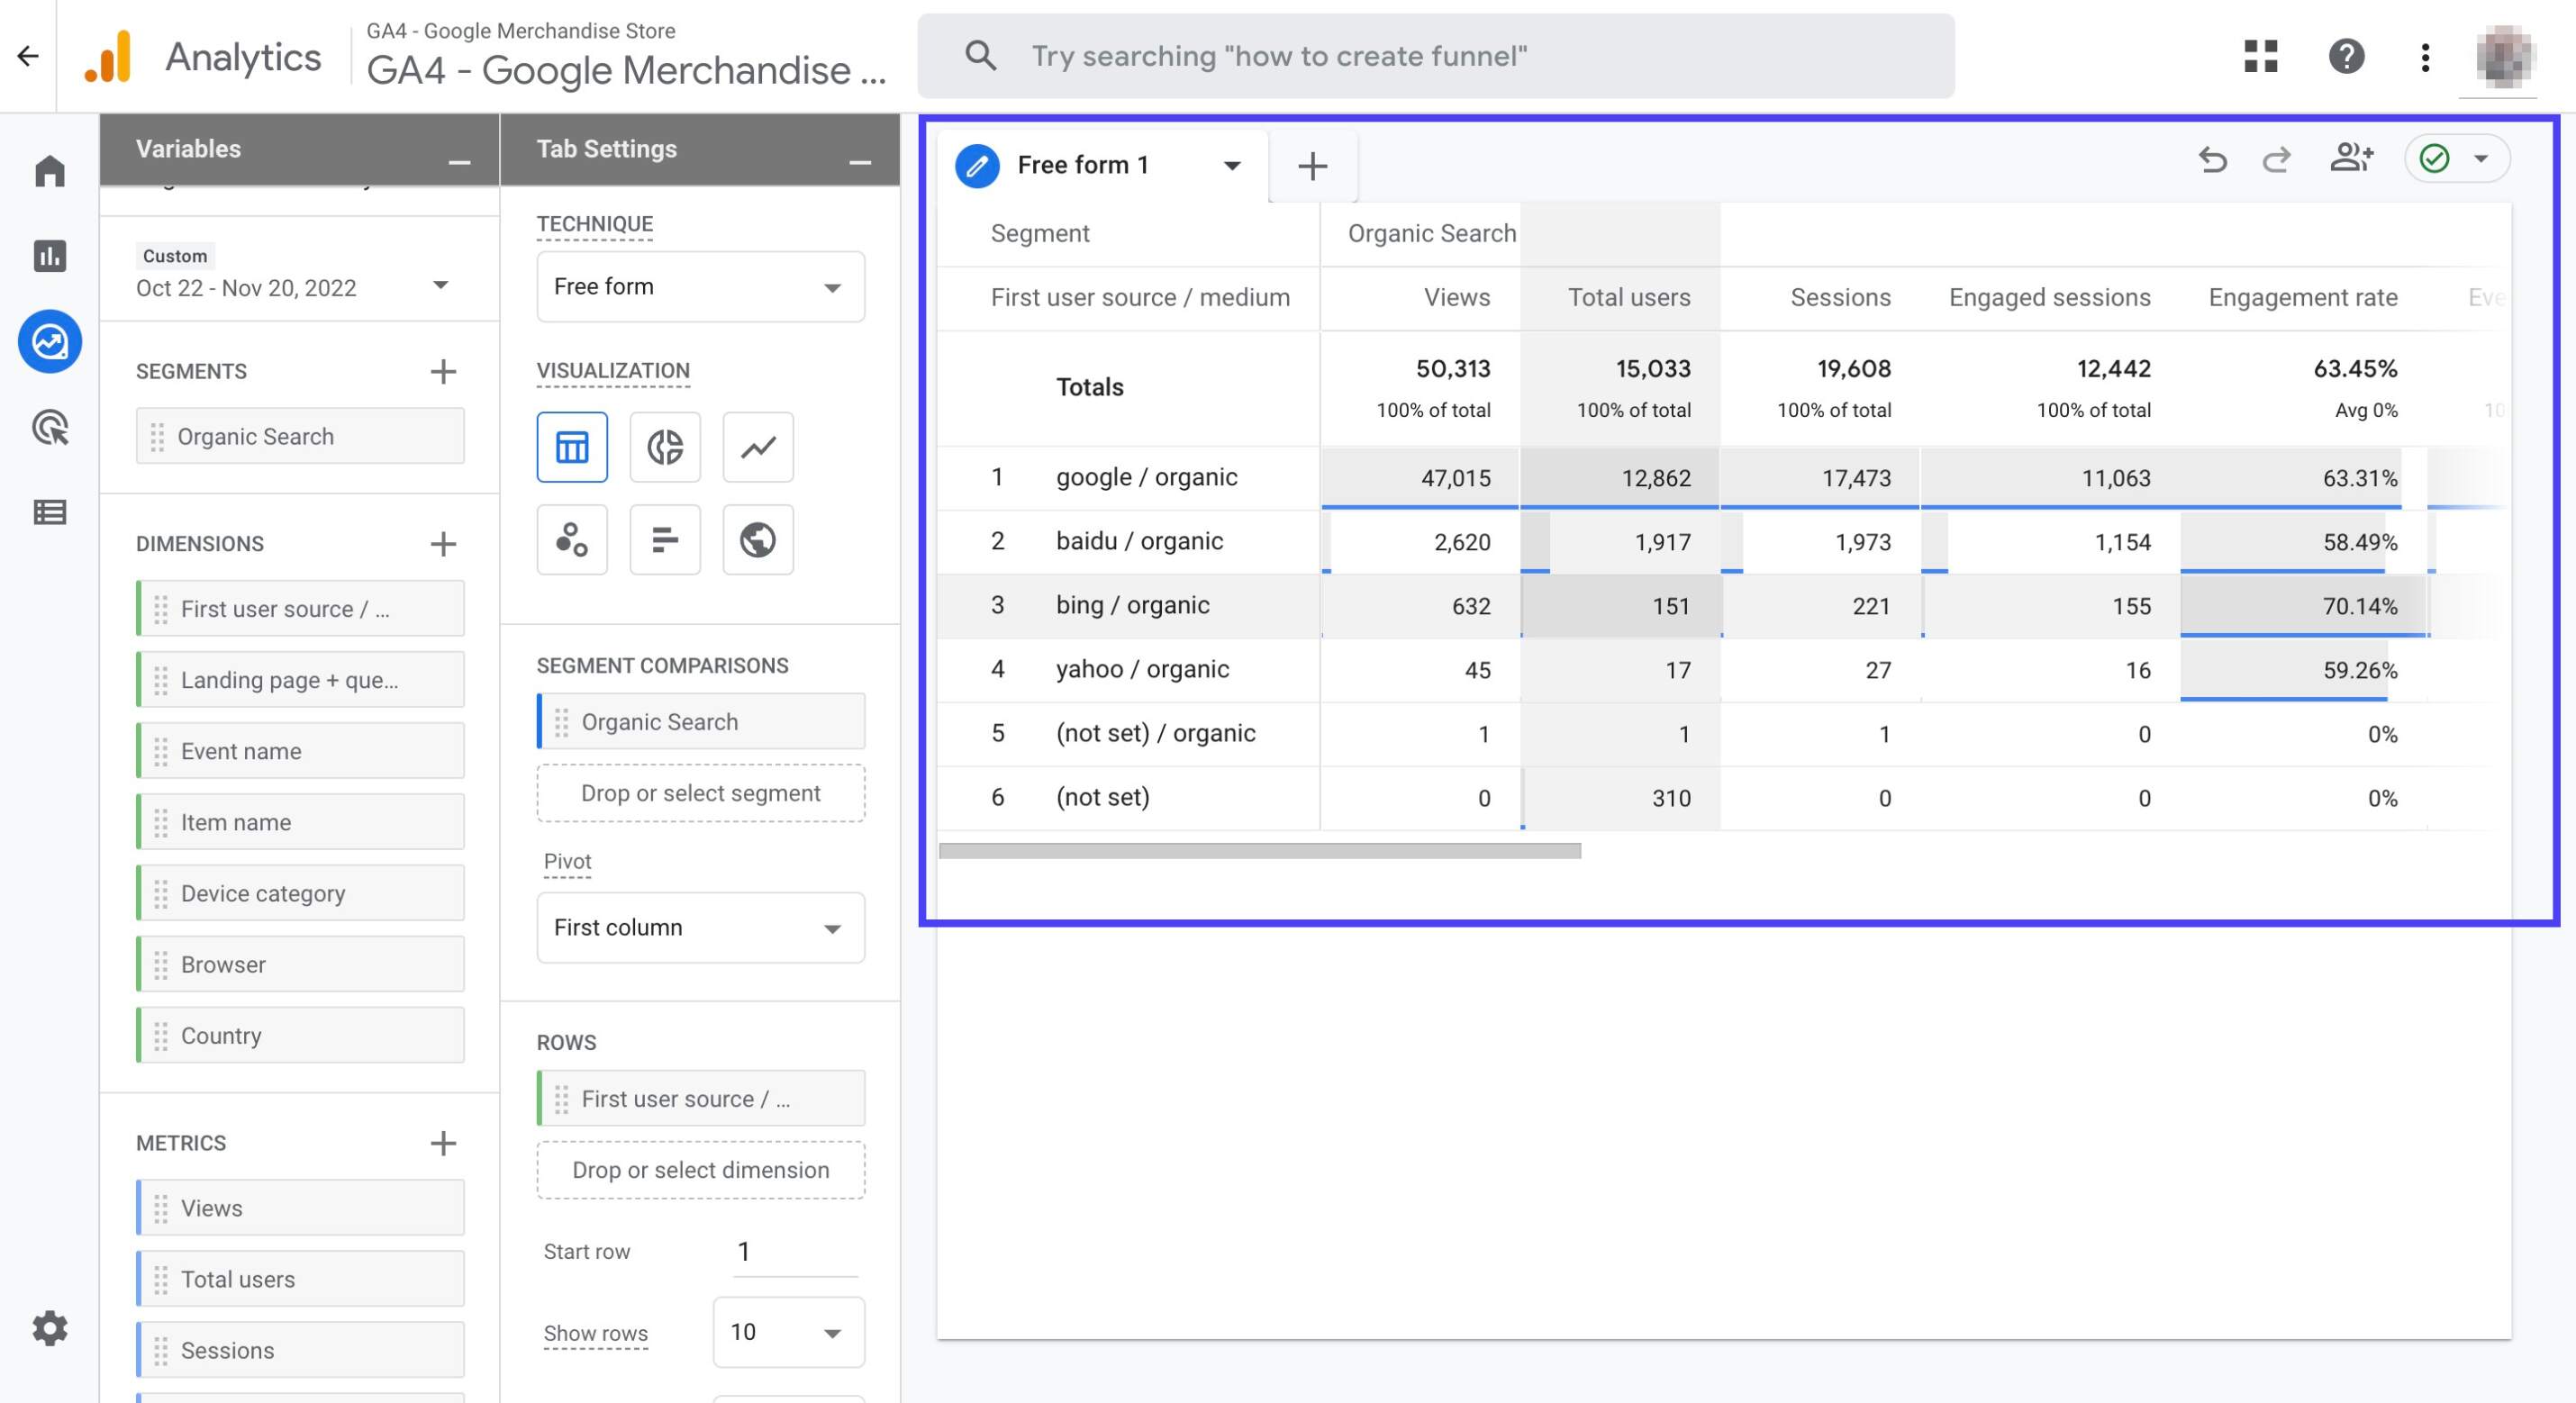The height and width of the screenshot is (1403, 2576).
Task: Click First user source chip under Rows
Action: click(700, 1098)
